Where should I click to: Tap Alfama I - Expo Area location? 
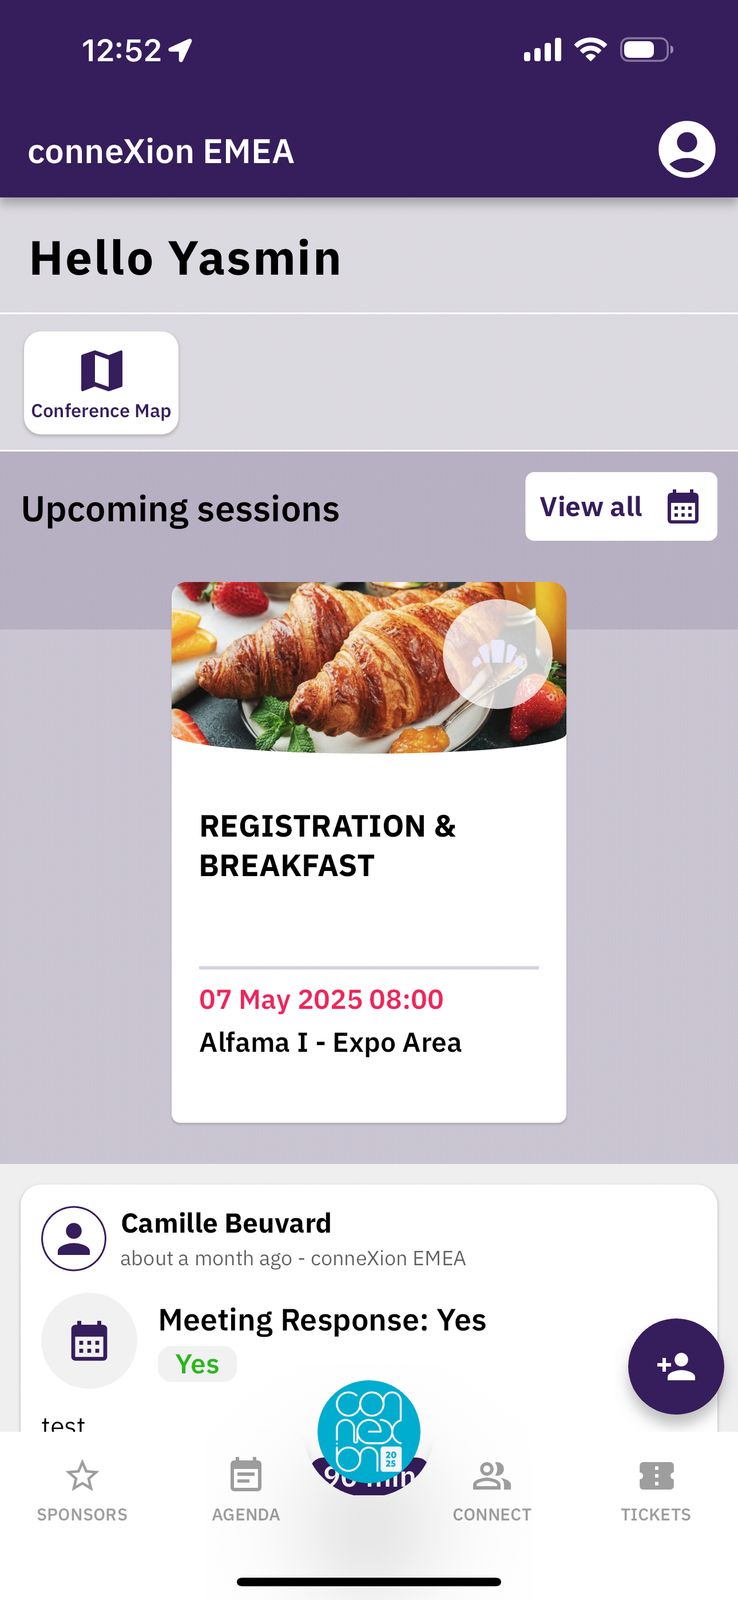[330, 1042]
